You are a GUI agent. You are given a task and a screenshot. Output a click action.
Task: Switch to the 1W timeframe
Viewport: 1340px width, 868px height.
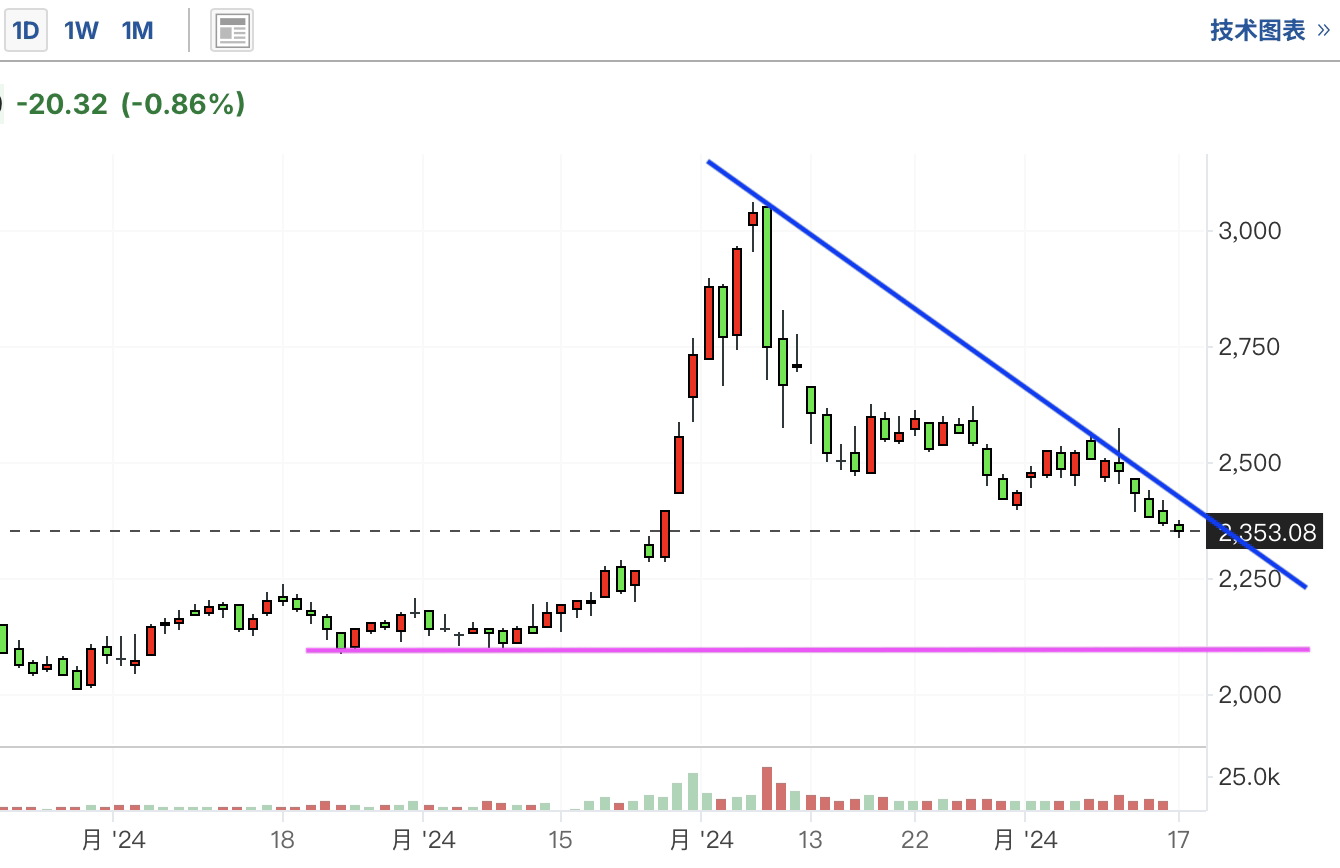(81, 31)
